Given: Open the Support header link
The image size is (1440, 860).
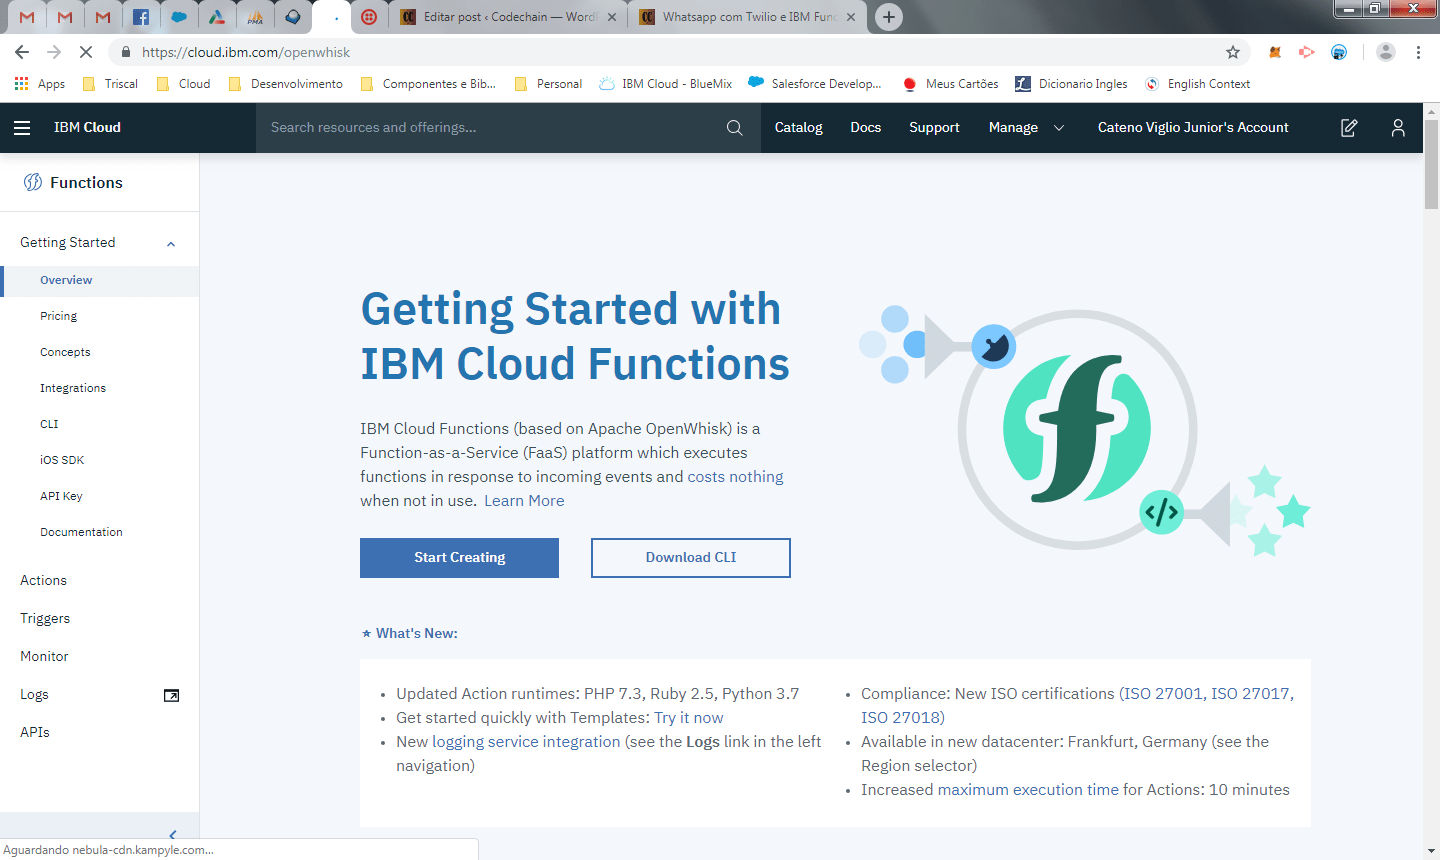Looking at the screenshot, I should pos(934,128).
